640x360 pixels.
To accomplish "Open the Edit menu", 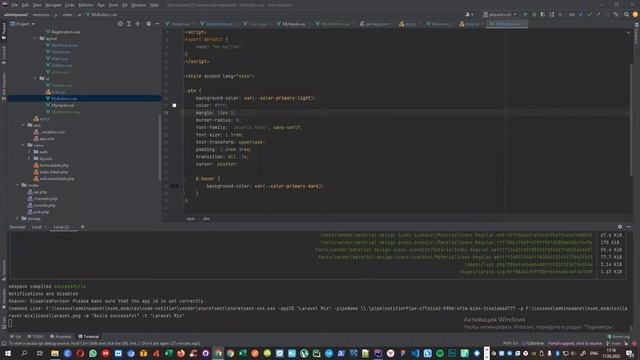I will click(x=25, y=5).
